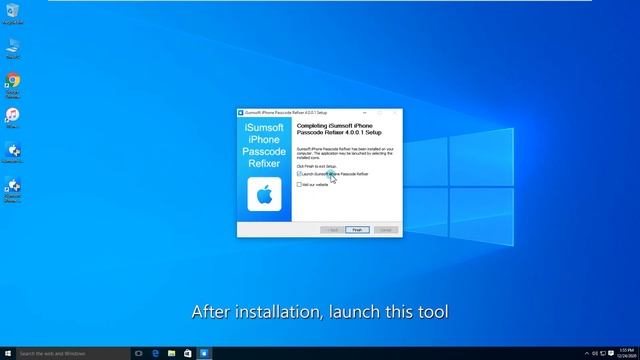Click the greyed-out Cancel button
640x360 pixels.
tap(386, 230)
